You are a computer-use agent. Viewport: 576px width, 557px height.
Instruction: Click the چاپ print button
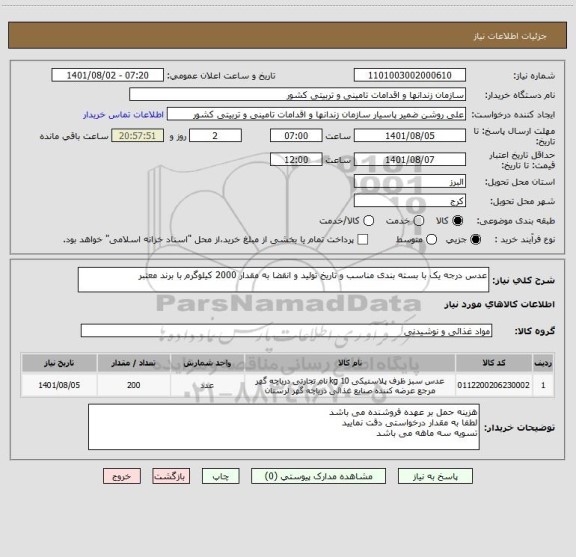221,476
